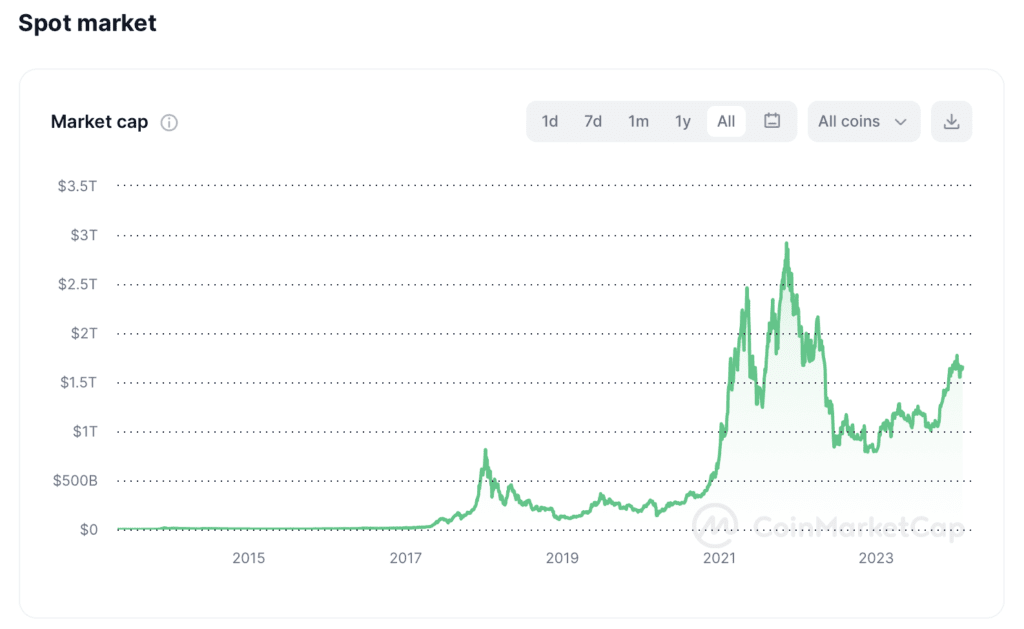1024x629 pixels.
Task: Enable the 1d time range
Action: pyautogui.click(x=549, y=120)
